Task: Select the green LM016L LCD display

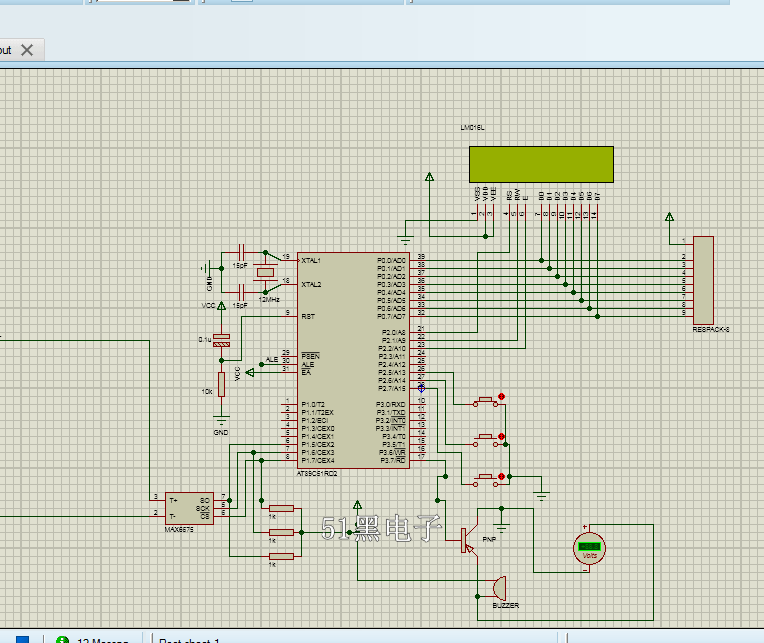Action: 541,162
